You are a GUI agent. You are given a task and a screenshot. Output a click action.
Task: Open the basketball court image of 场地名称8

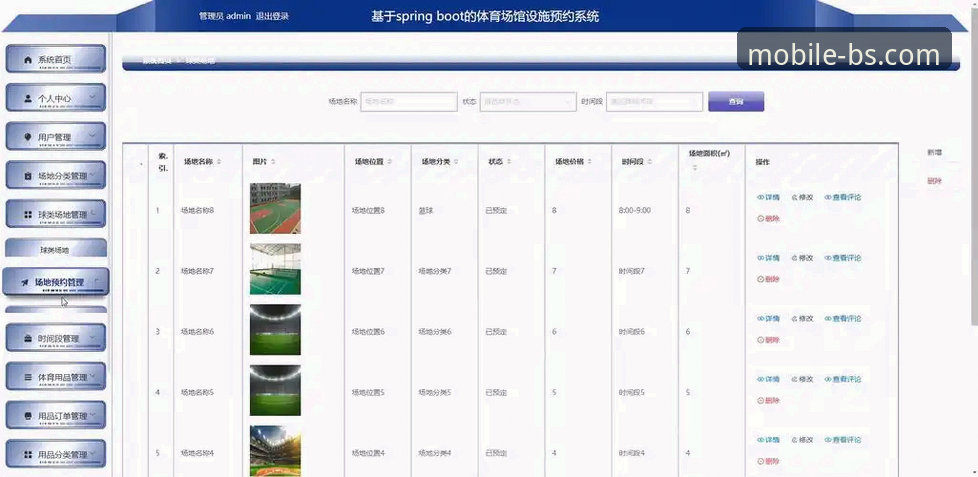[x=275, y=208]
